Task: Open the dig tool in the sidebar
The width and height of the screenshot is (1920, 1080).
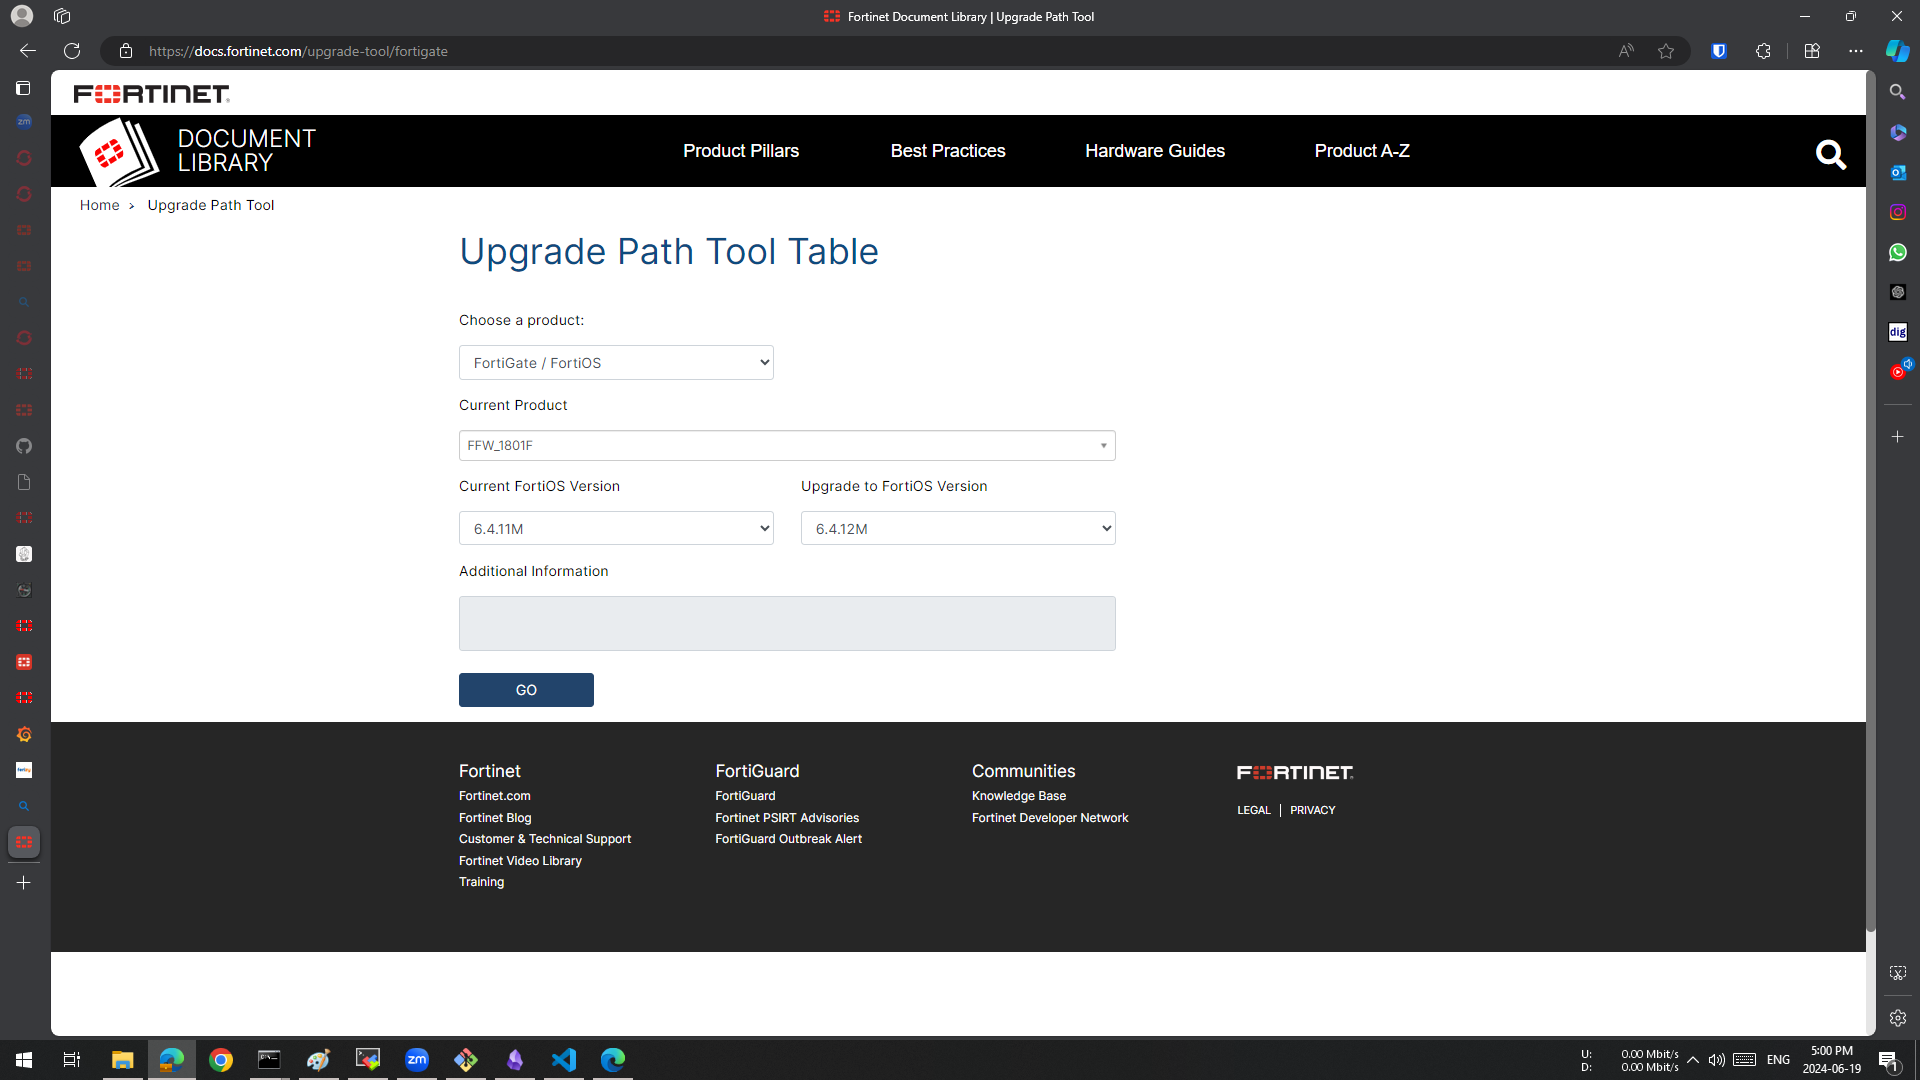Action: pyautogui.click(x=1897, y=332)
